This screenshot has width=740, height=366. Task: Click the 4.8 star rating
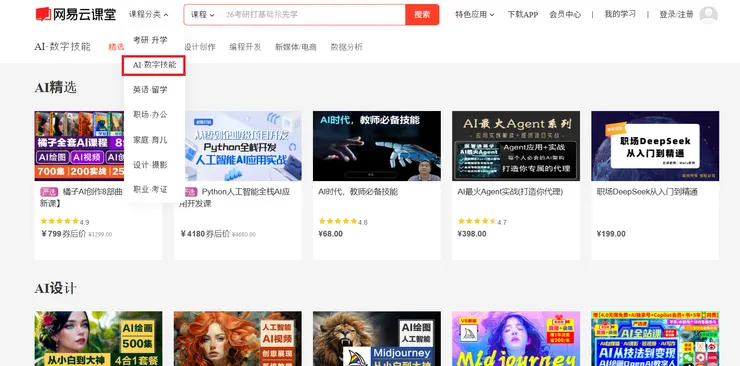coord(343,221)
